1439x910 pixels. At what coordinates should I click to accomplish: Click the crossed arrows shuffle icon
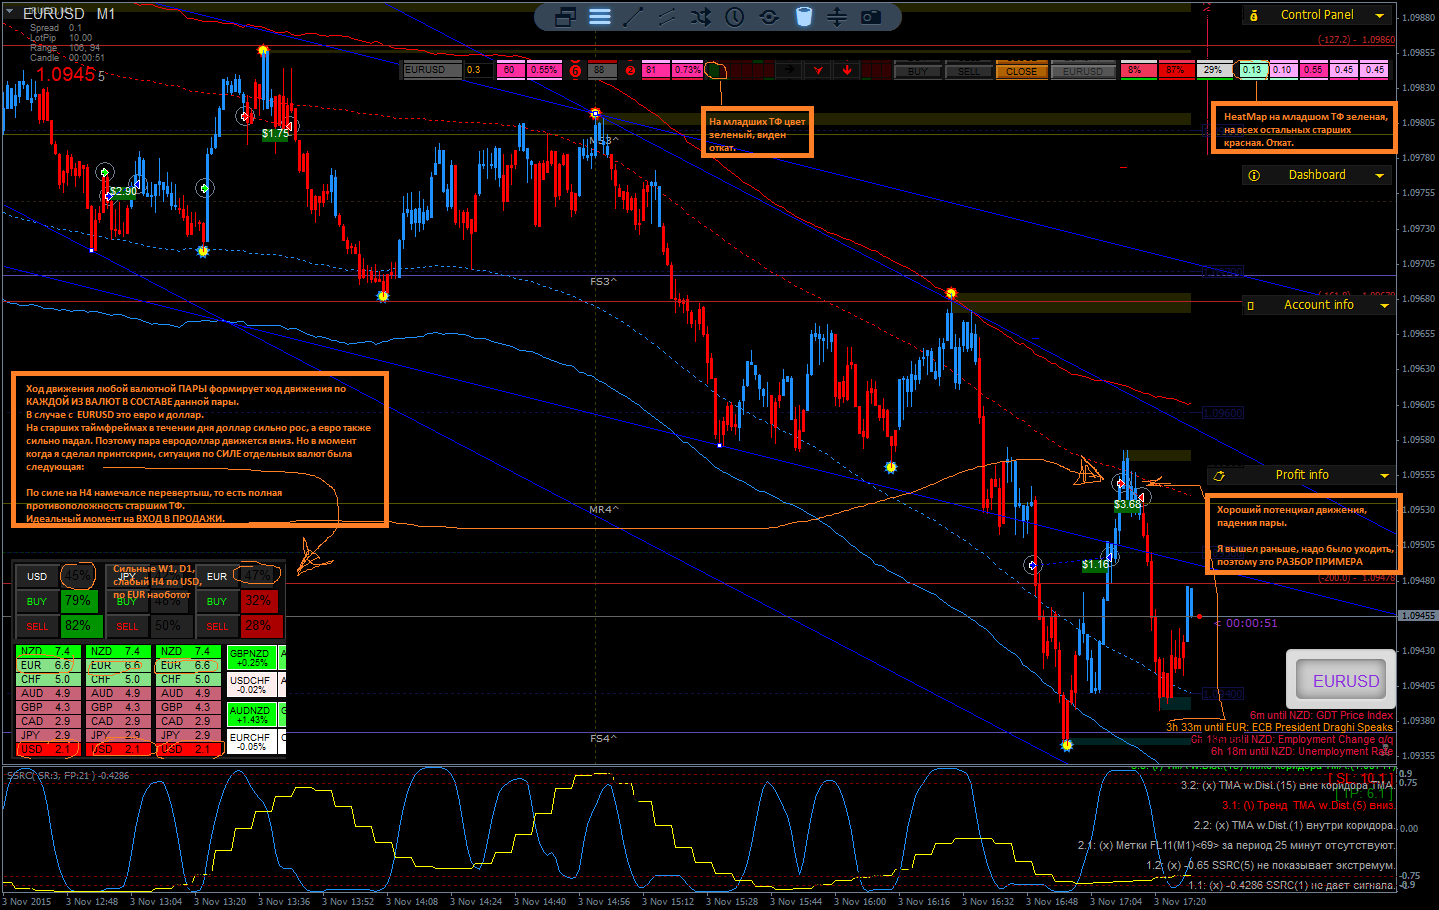pyautogui.click(x=701, y=17)
